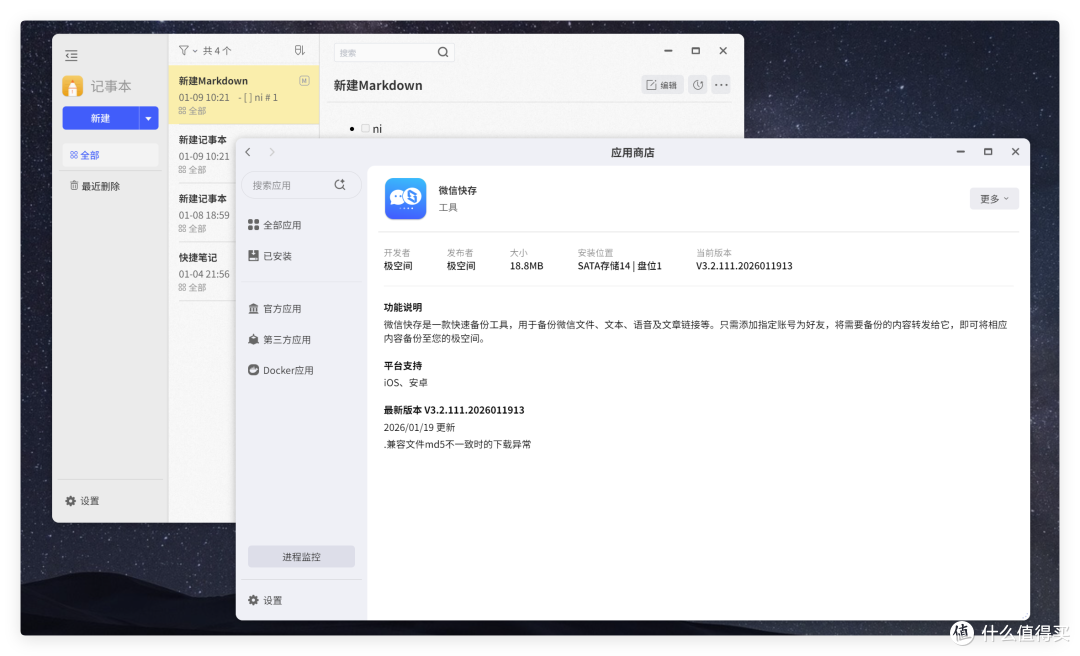Click the SATA存储14 | 盘位1 install location
Screen dimensions: 1080x656
(619, 266)
